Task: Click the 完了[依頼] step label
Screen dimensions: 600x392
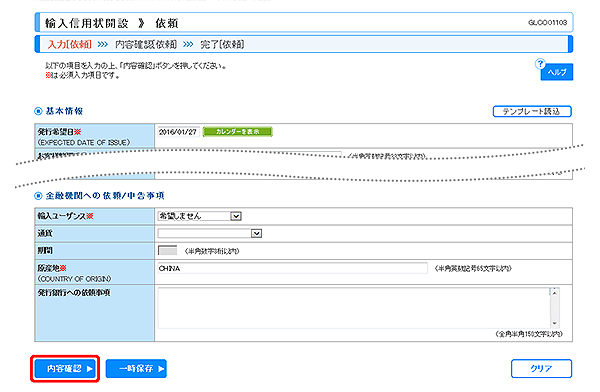Action: pos(222,44)
